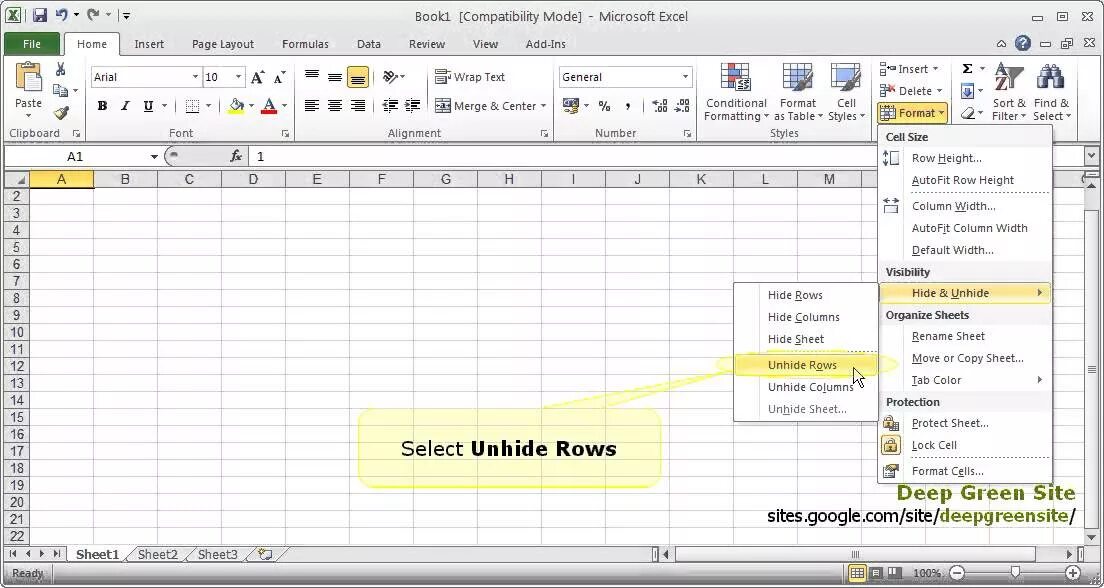Click the Insert Worksheet tab icon
Viewport: 1104px width, 588px height.
pos(265,555)
